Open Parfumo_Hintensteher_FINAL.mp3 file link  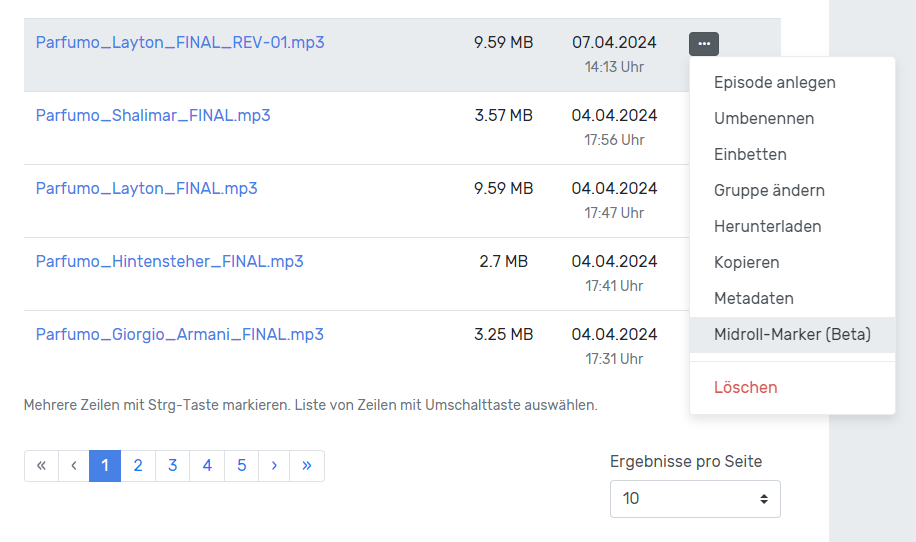169,261
